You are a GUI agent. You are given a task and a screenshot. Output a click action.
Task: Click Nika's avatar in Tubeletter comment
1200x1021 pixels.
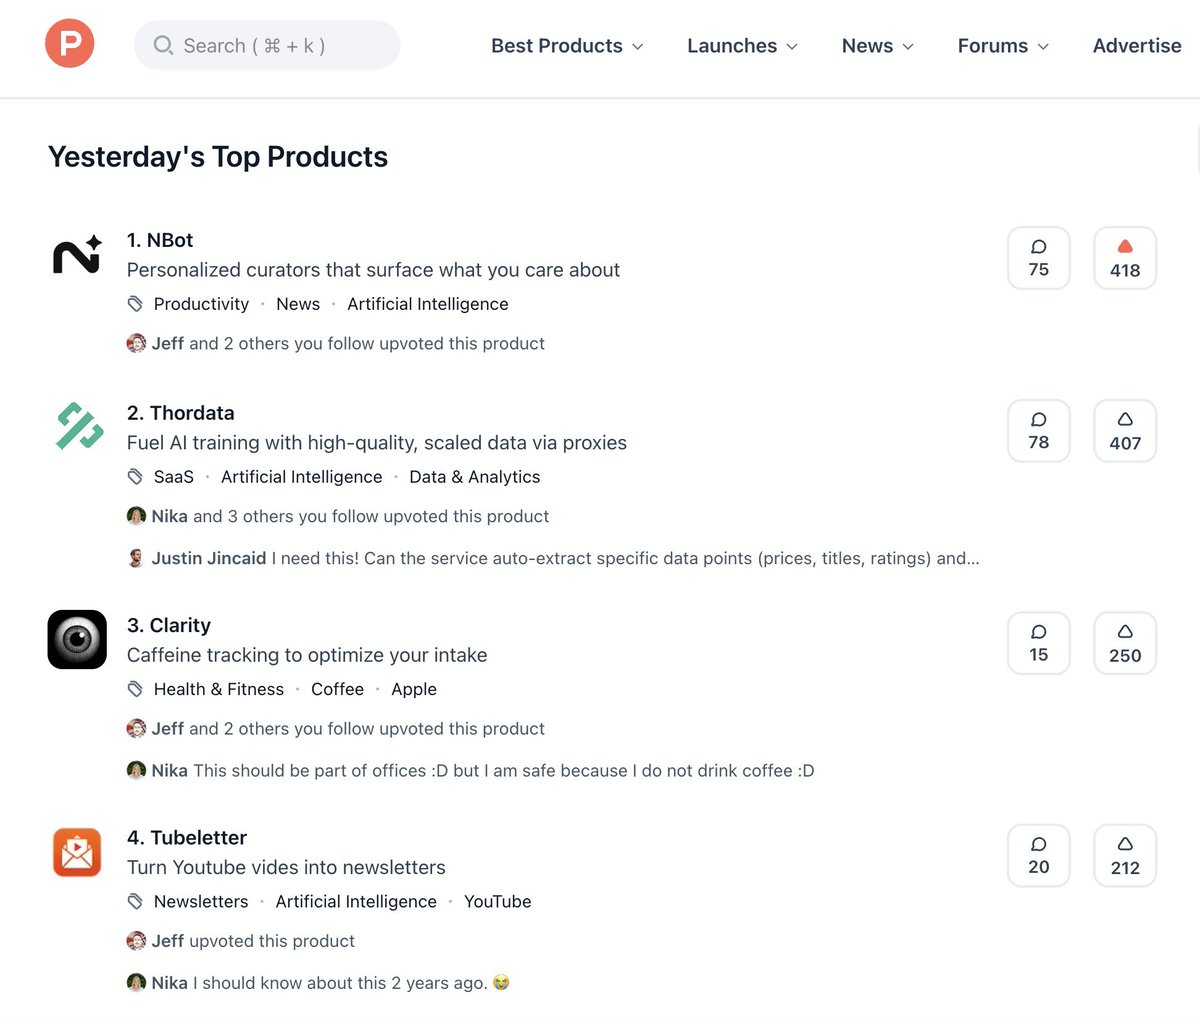[136, 983]
